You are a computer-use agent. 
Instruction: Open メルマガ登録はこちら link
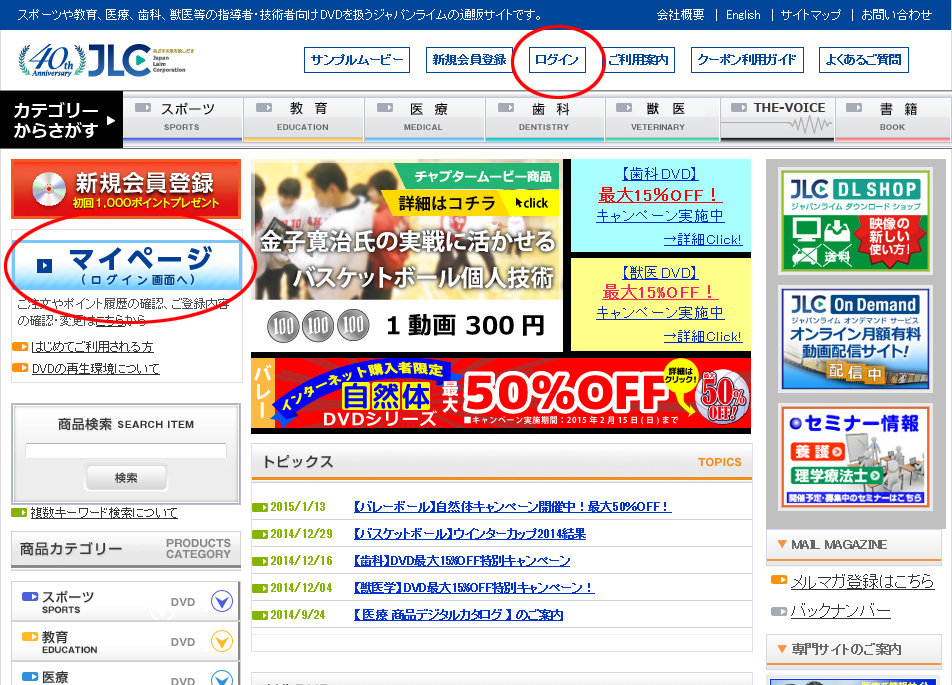(x=862, y=581)
